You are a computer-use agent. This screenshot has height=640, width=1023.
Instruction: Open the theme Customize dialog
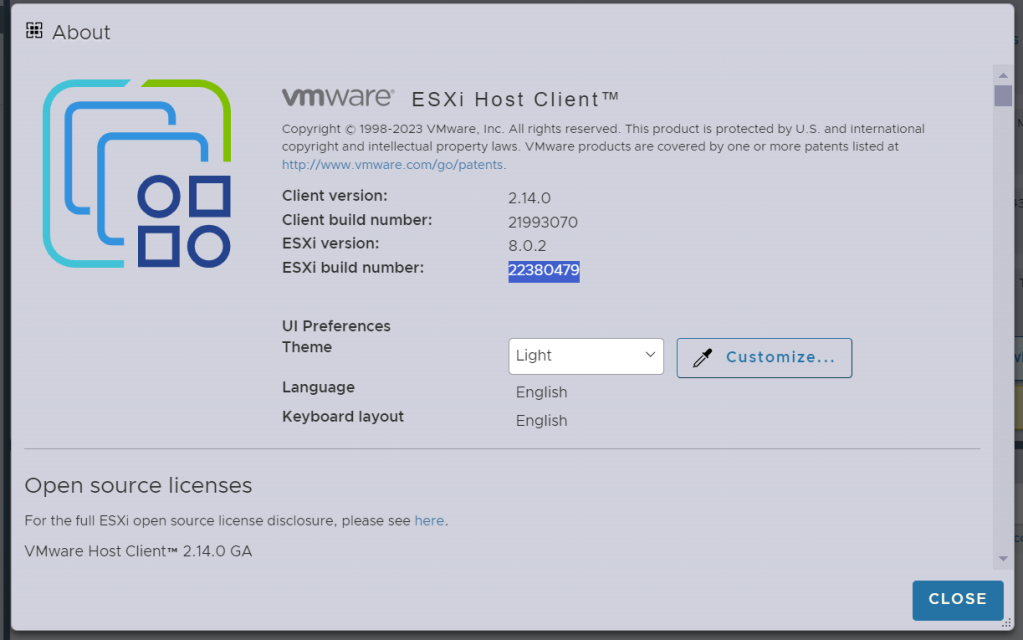point(764,357)
